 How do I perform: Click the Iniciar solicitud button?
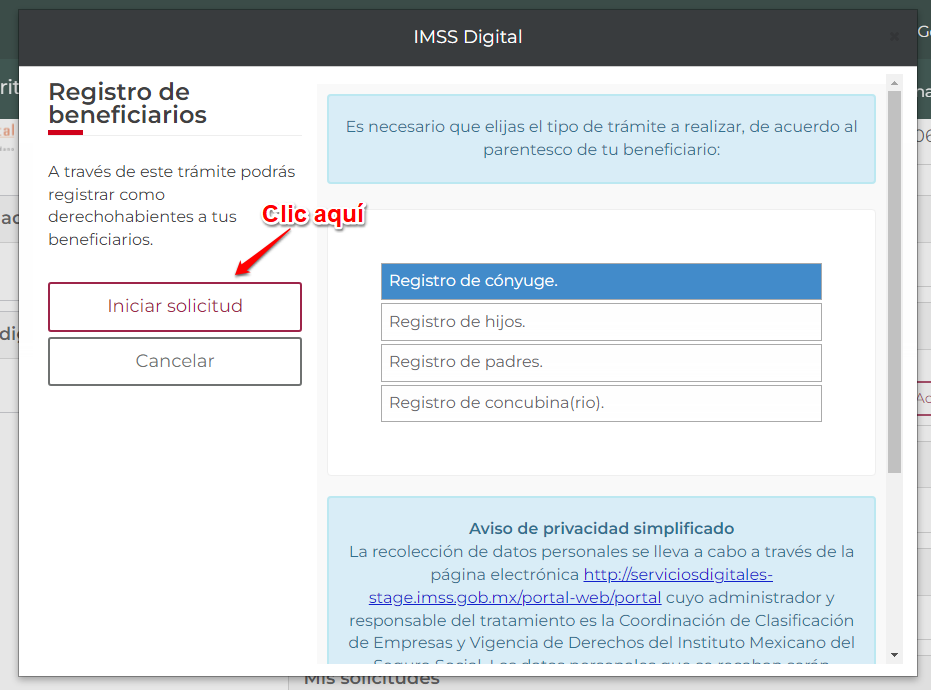tap(175, 306)
